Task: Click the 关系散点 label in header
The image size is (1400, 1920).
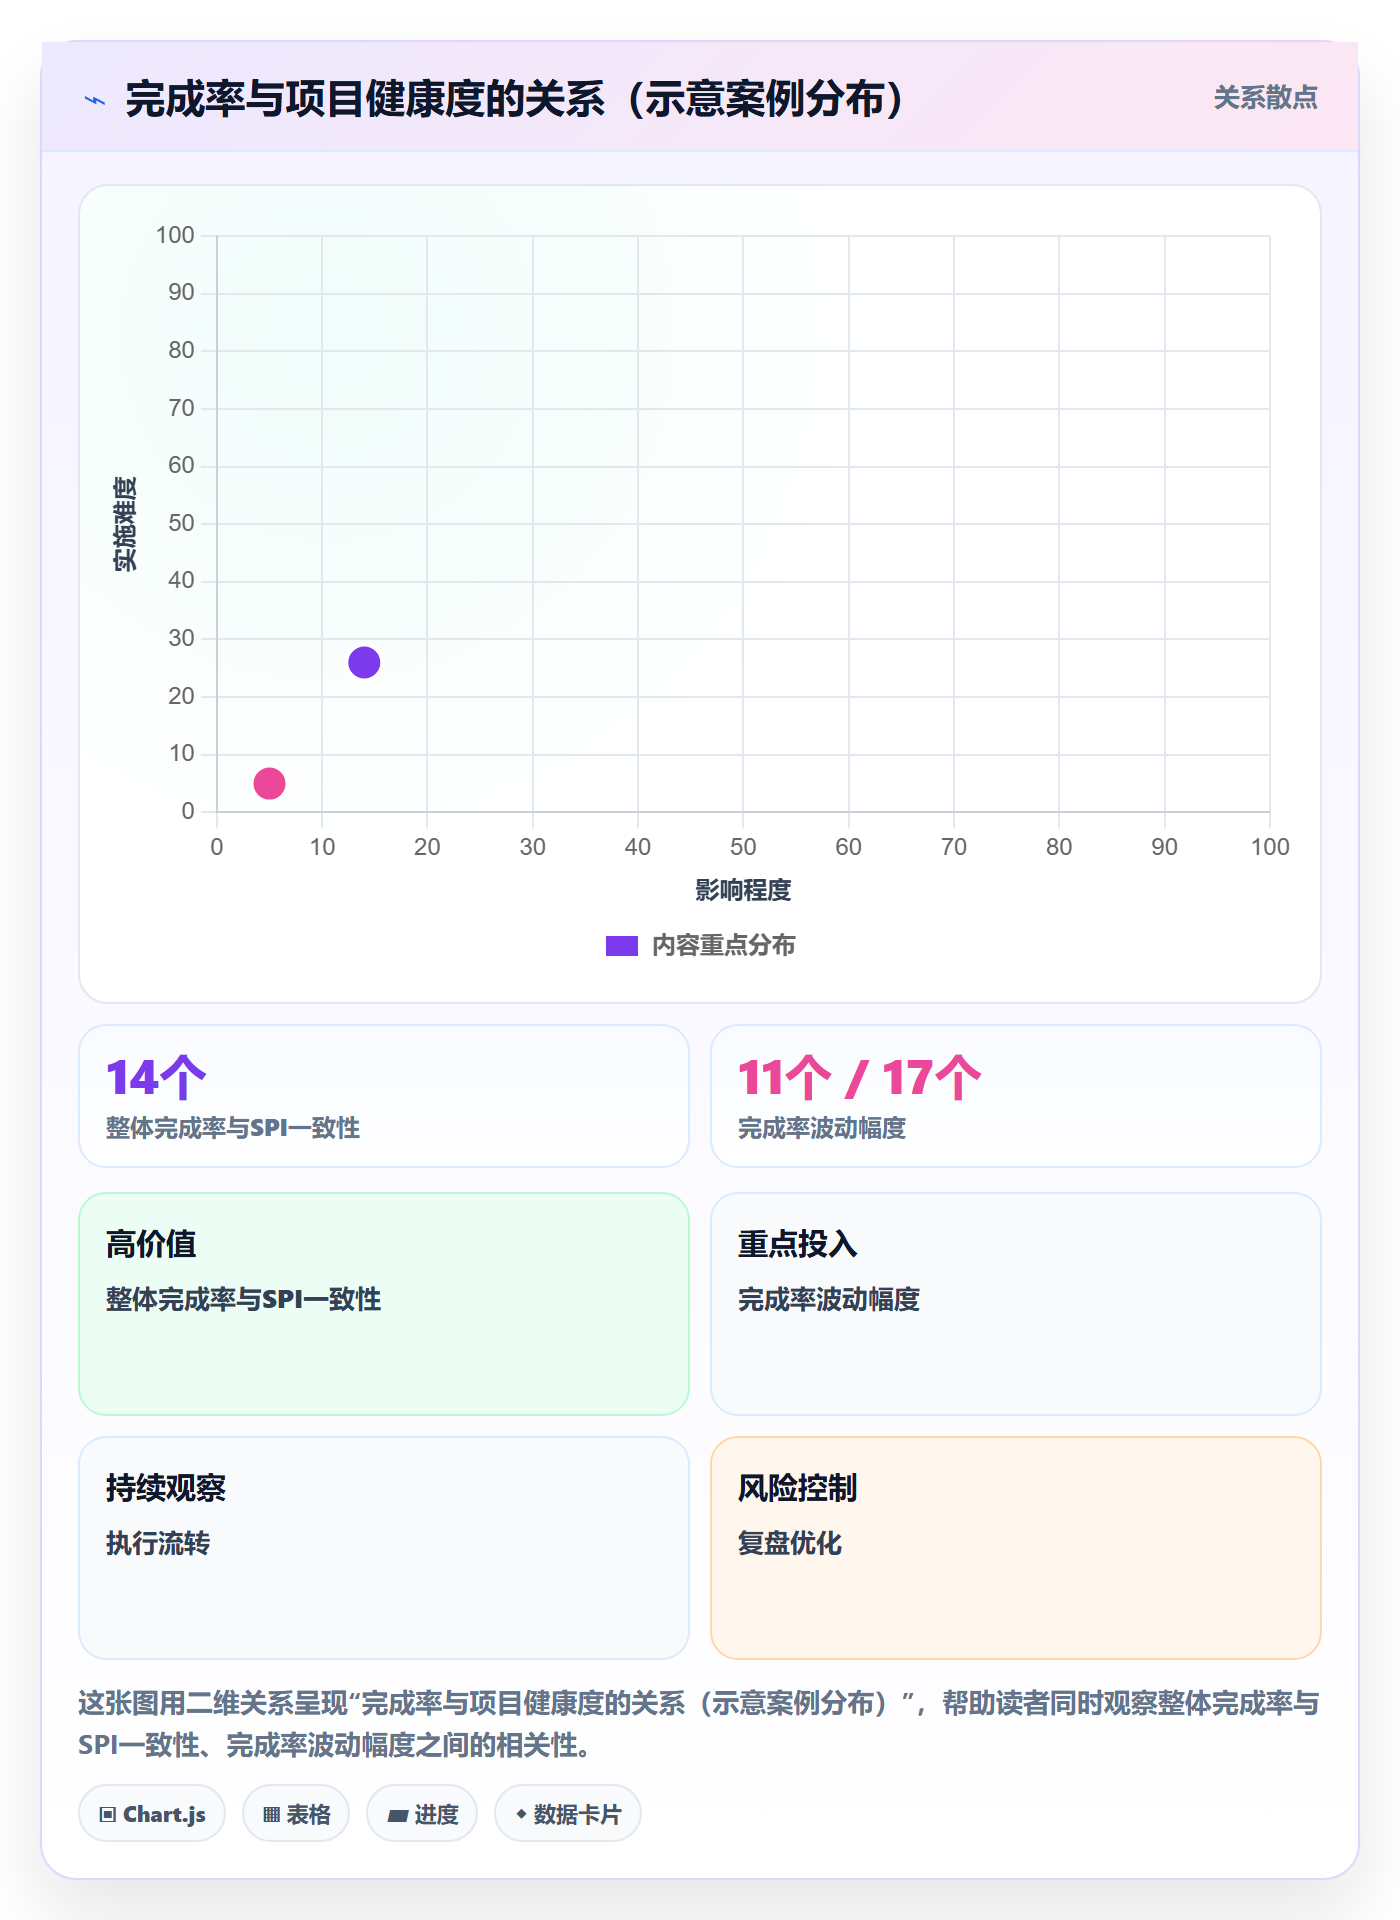Action: point(1265,98)
